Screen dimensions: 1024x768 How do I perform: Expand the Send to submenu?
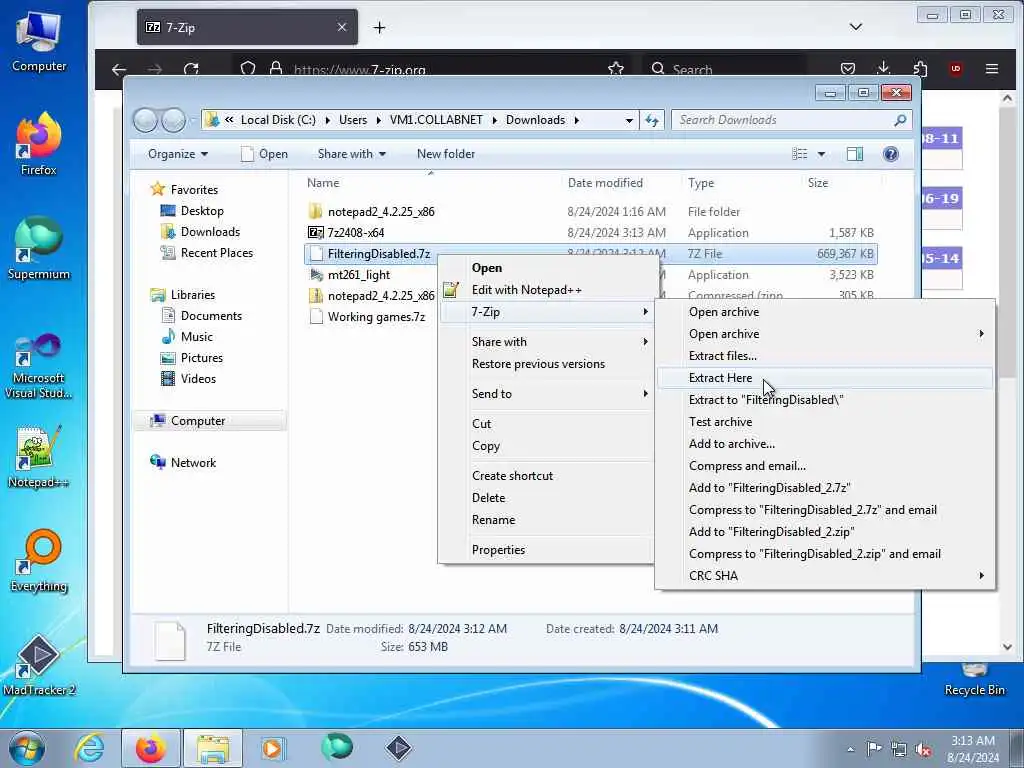[x=546, y=394]
